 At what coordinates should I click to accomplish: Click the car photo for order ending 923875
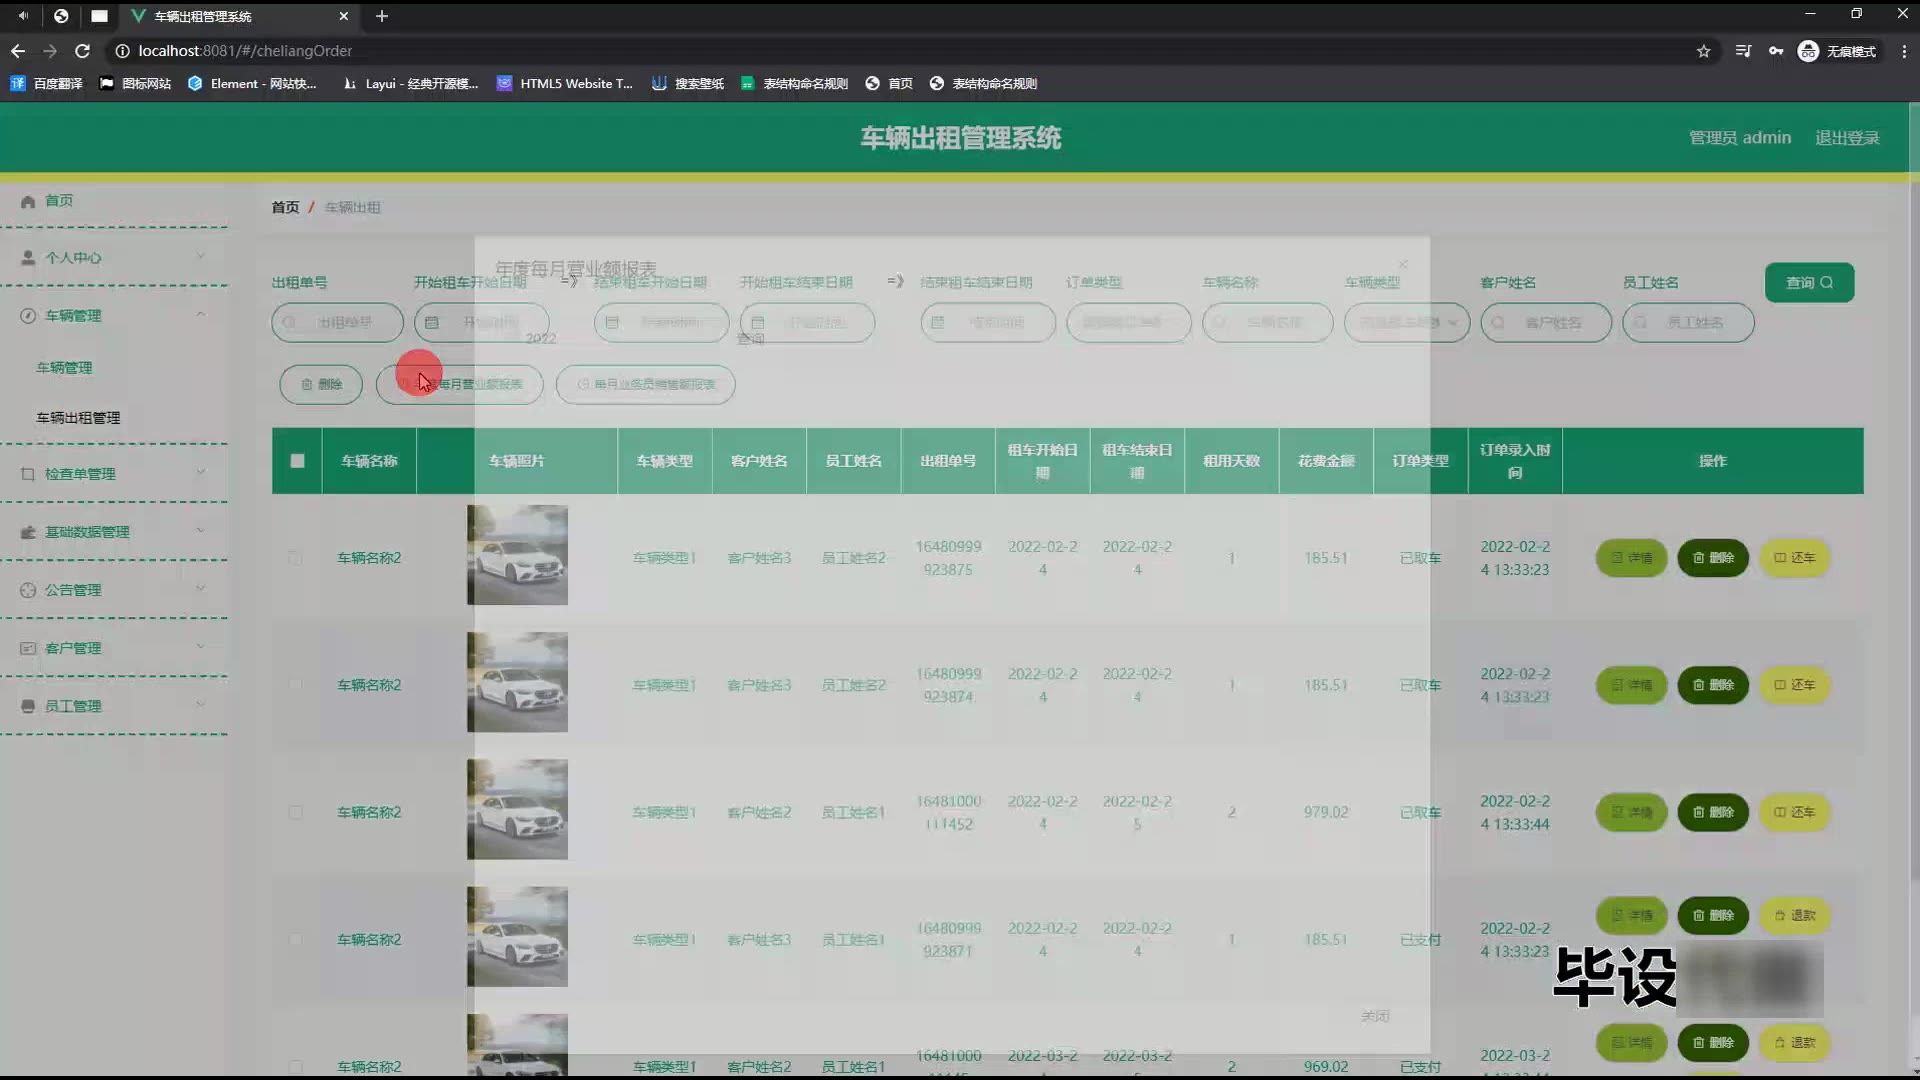click(517, 555)
